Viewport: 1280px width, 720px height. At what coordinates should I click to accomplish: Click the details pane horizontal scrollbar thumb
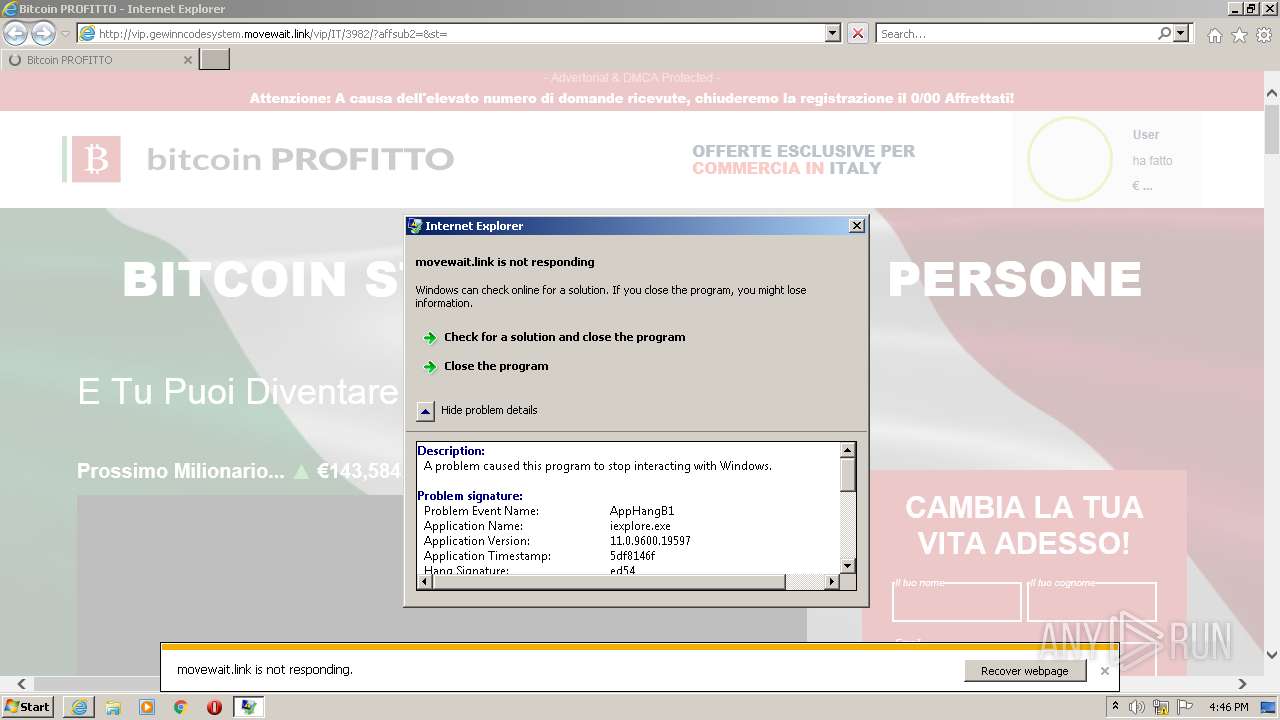coord(609,582)
